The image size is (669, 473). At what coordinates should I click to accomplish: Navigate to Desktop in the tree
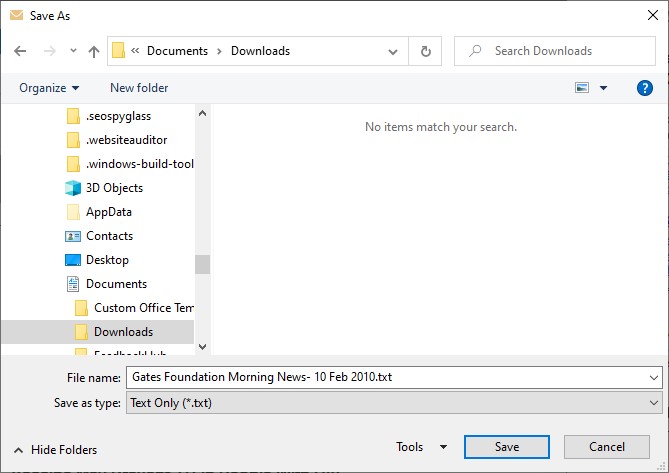coord(107,260)
